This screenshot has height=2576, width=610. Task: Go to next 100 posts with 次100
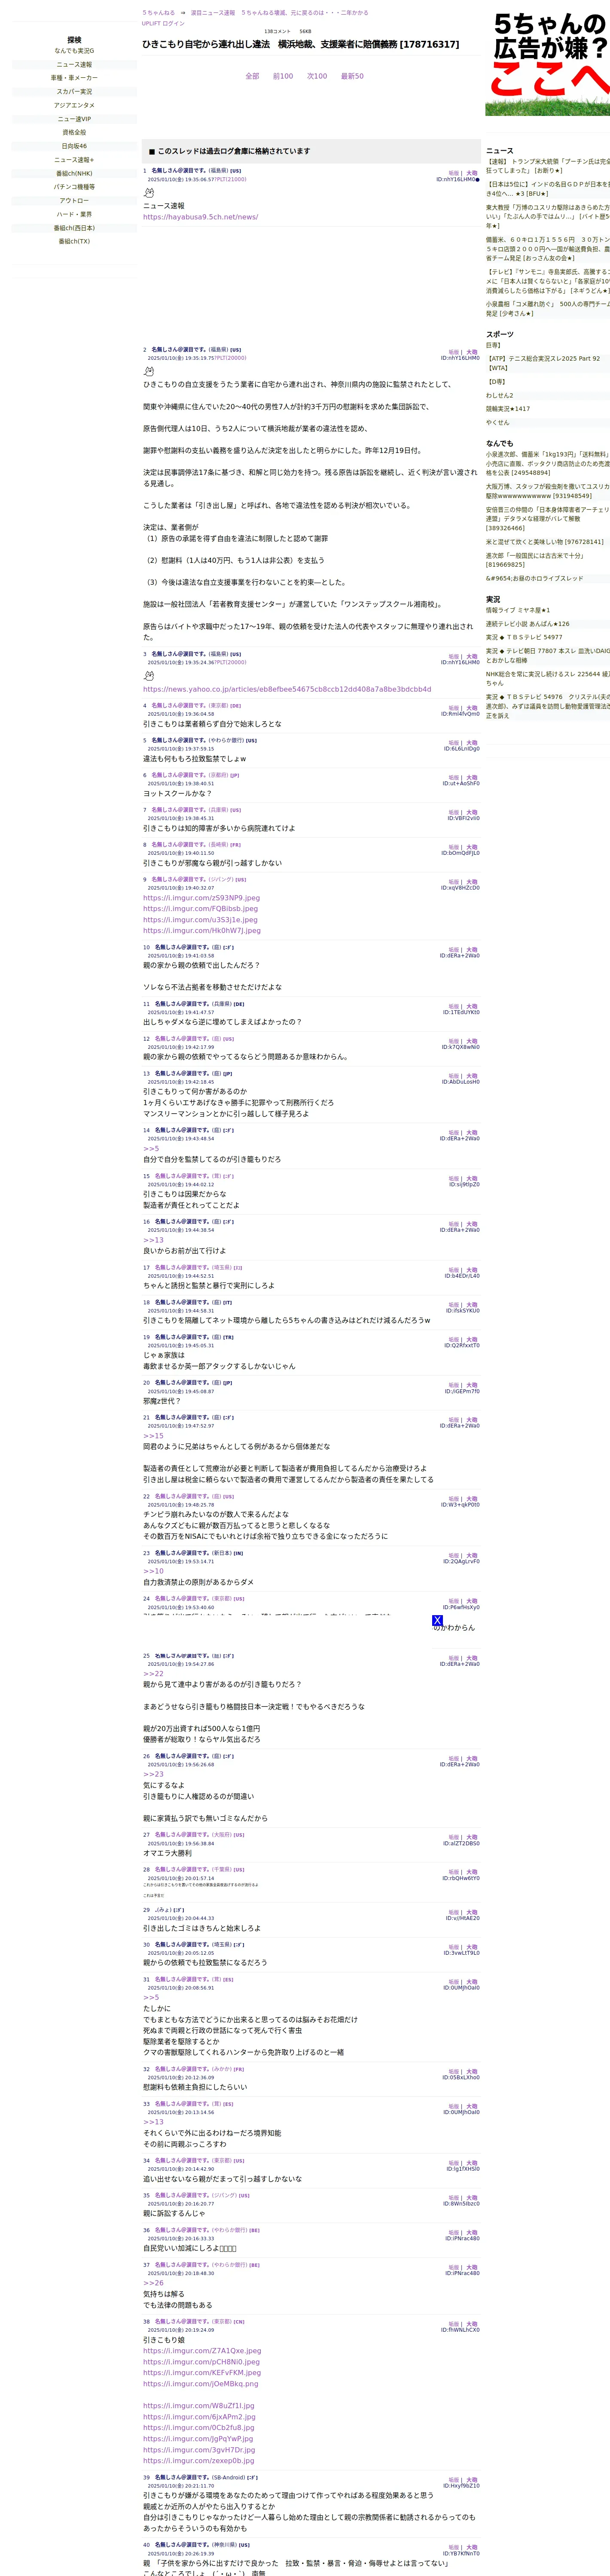pos(317,76)
